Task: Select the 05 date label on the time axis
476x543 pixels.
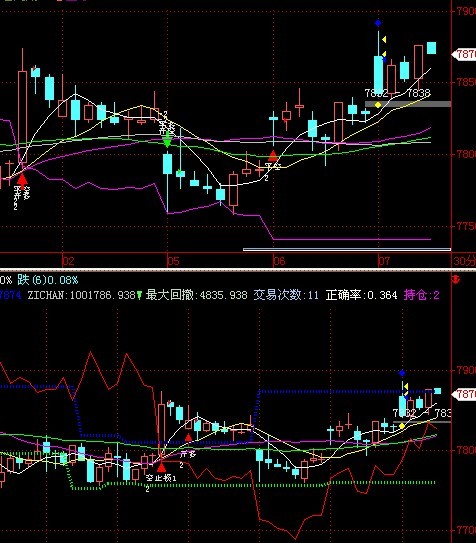Action: point(173,261)
